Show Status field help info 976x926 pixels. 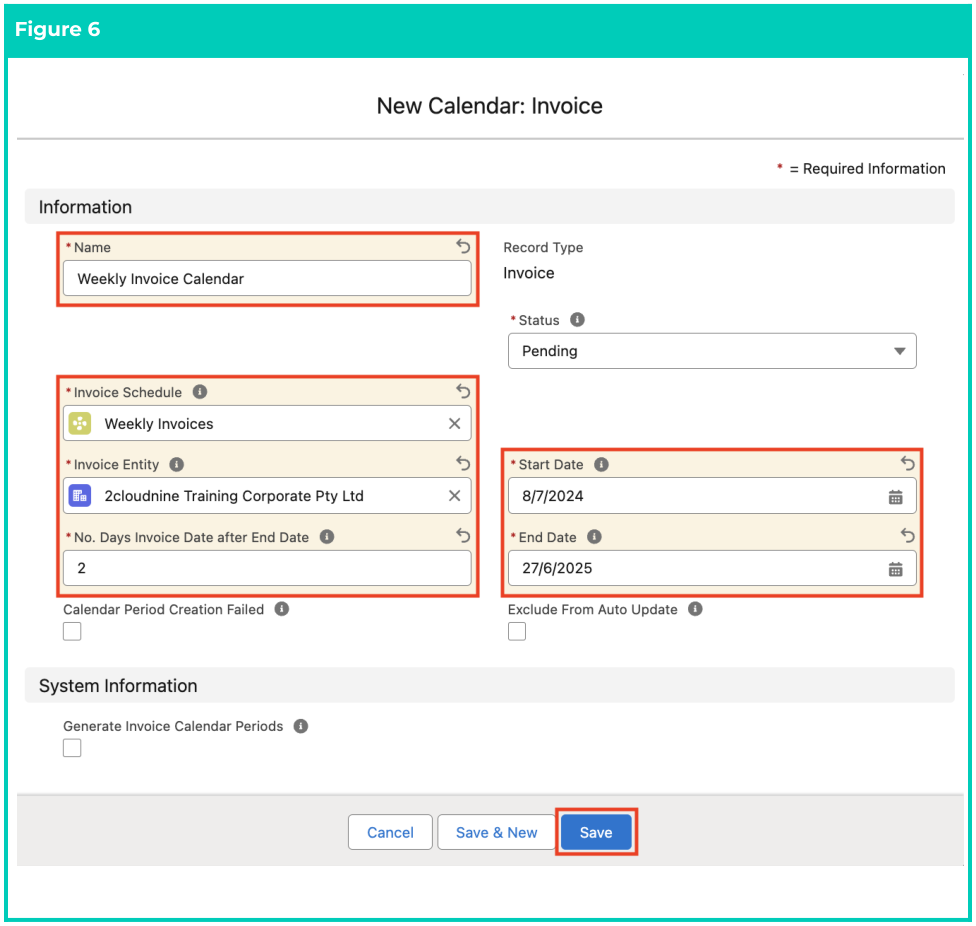click(x=578, y=320)
